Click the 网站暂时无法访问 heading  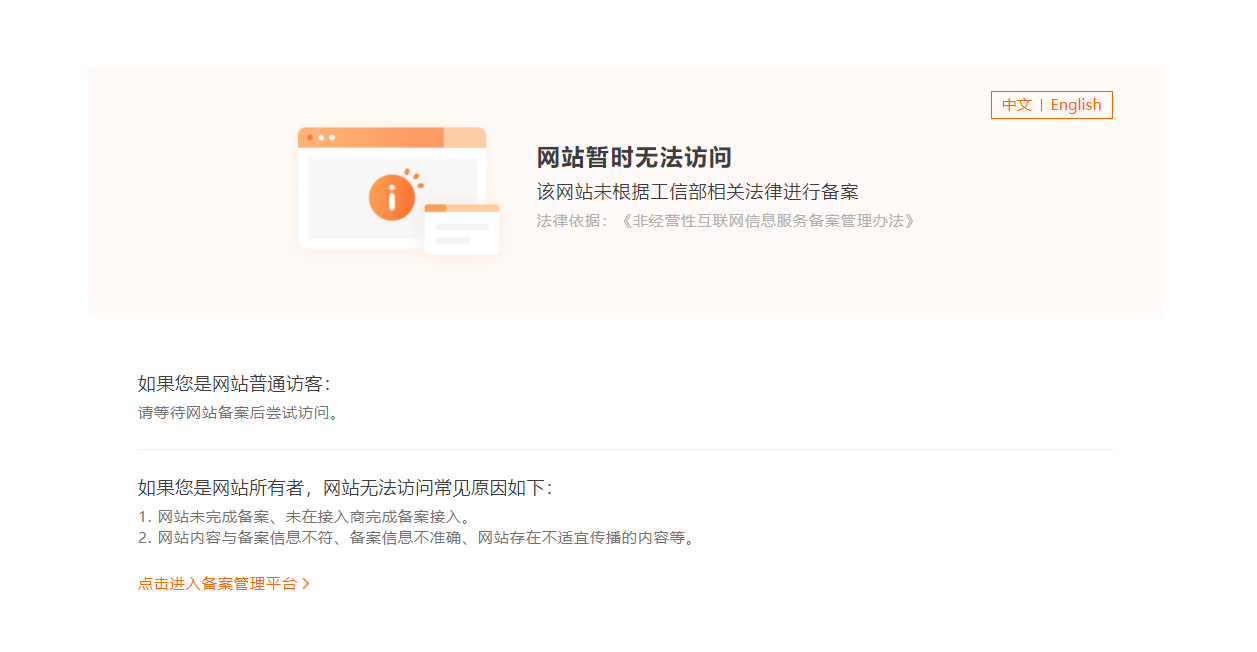634,158
